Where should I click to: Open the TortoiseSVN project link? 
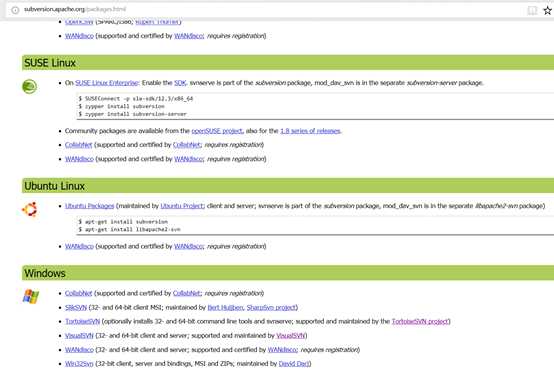tap(420, 322)
